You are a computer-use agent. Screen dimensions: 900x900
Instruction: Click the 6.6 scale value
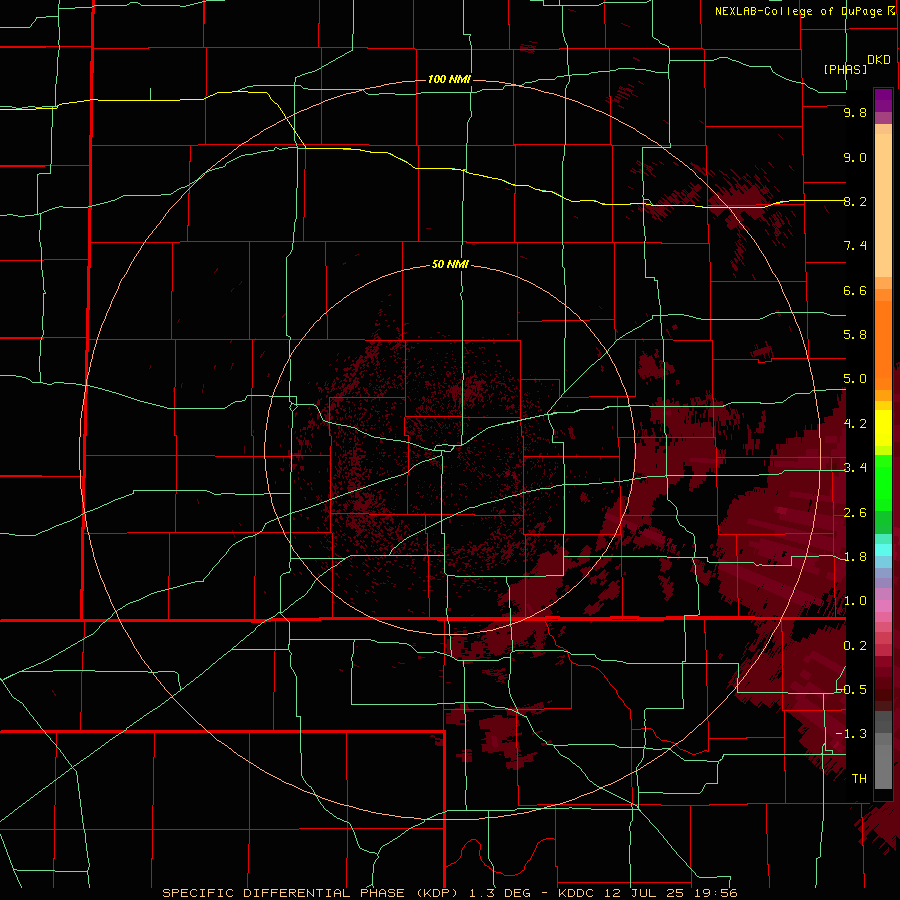(x=855, y=291)
